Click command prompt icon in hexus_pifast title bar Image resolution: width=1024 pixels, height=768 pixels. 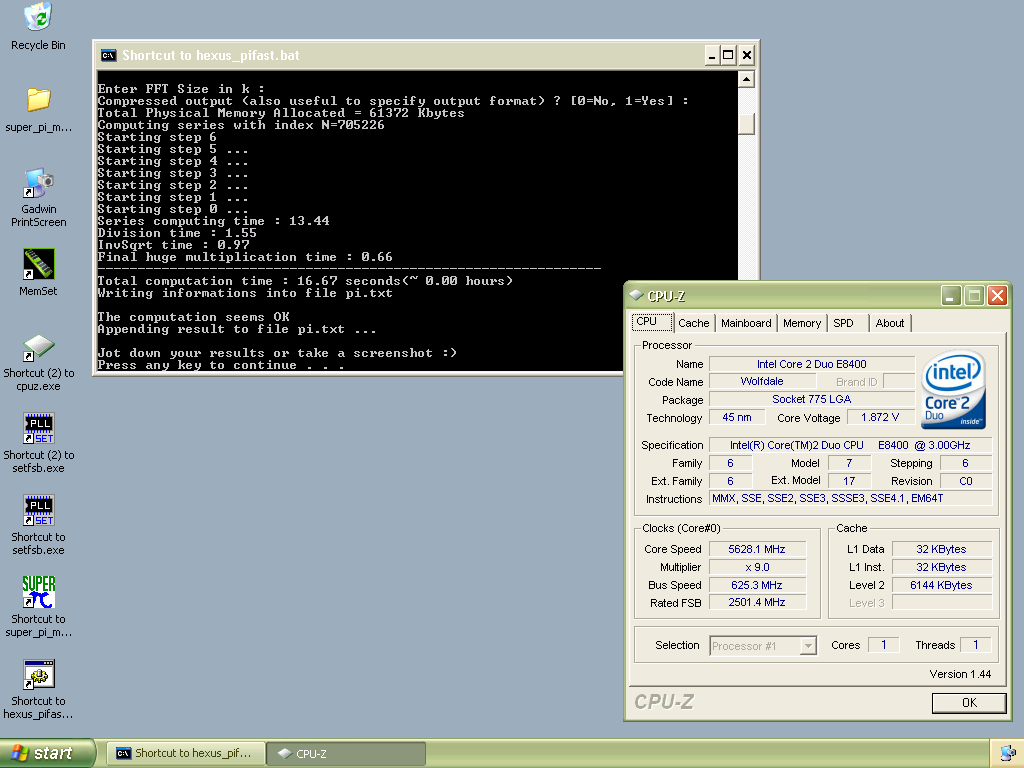click(108, 56)
